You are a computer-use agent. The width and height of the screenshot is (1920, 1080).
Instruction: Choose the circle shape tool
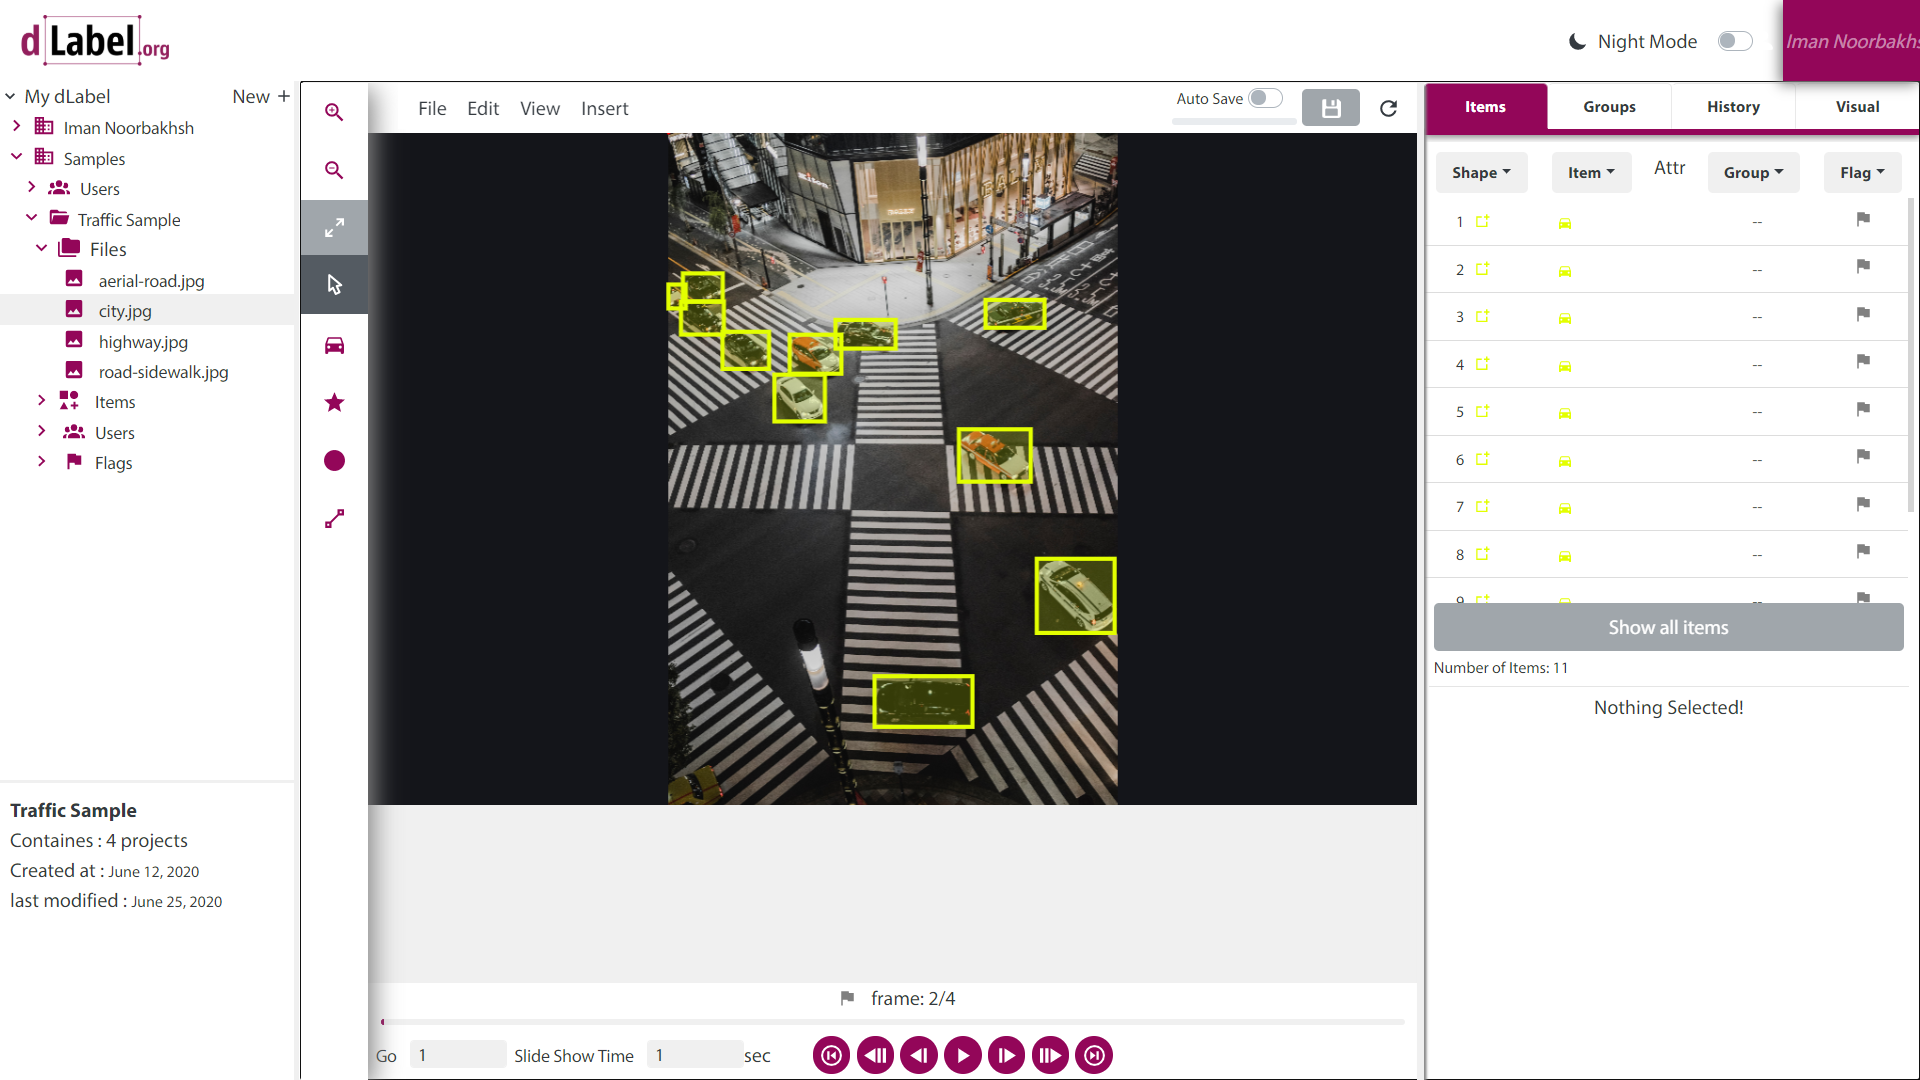pyautogui.click(x=334, y=460)
